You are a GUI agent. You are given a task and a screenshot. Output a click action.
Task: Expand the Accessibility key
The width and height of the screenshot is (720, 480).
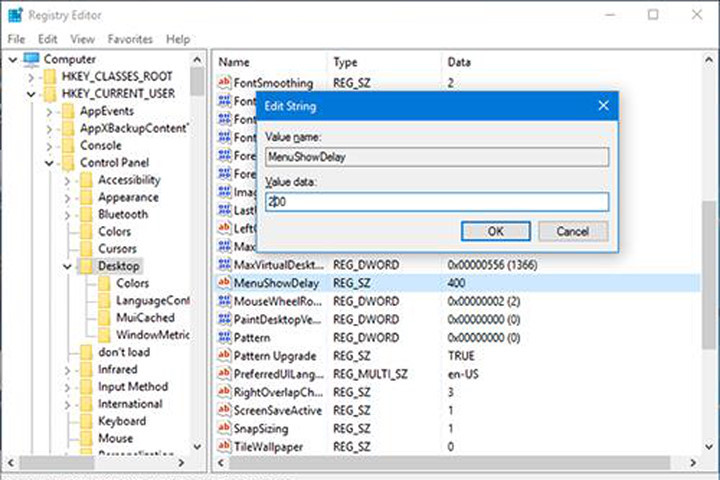click(x=67, y=181)
